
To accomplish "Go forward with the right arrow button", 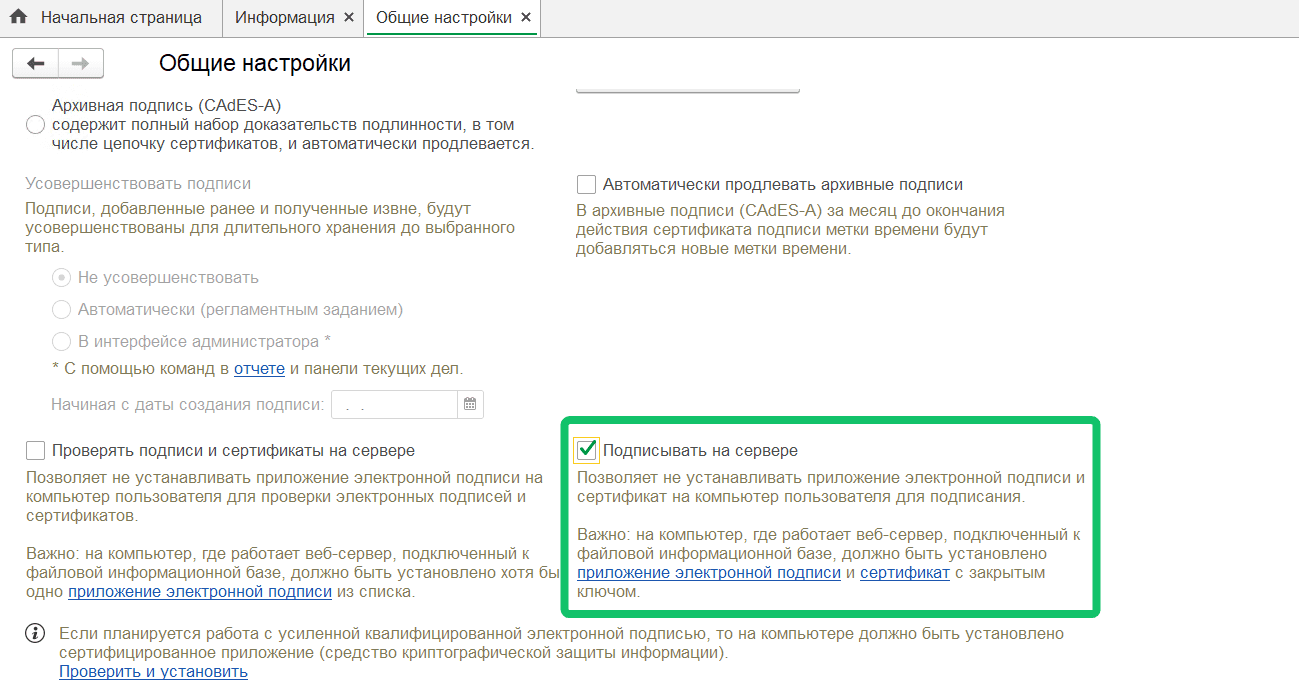I will (x=81, y=64).
